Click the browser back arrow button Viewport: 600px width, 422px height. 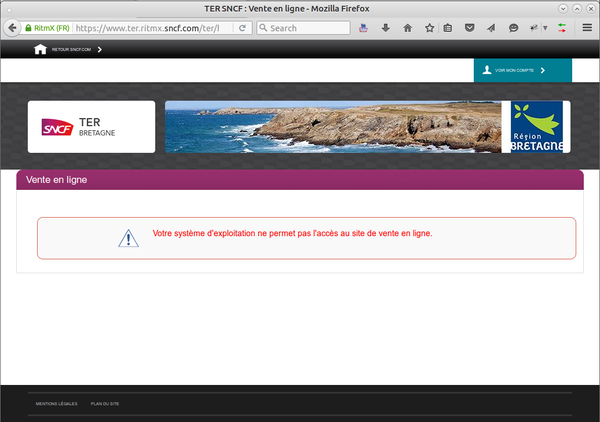coord(11,28)
